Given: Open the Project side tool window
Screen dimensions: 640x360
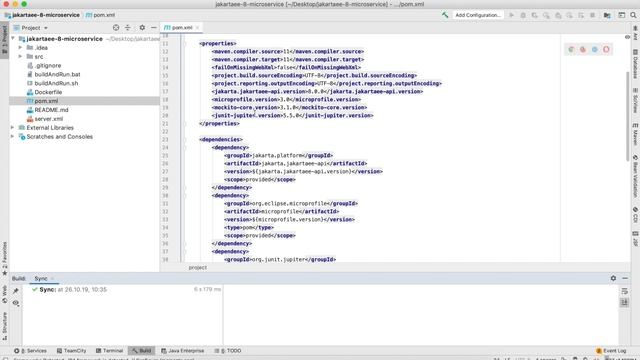Looking at the screenshot, I should pos(4,40).
